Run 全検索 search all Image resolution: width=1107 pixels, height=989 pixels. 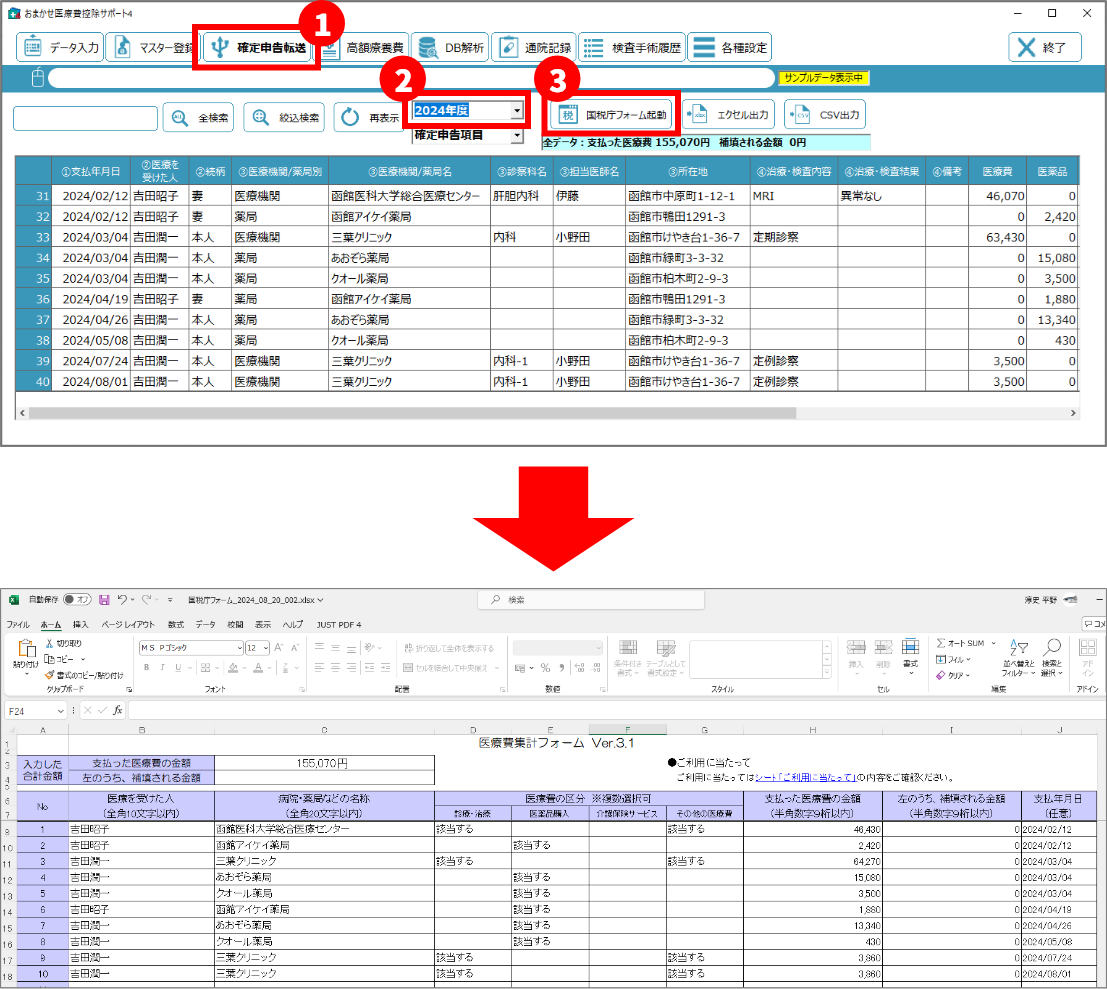coord(199,118)
